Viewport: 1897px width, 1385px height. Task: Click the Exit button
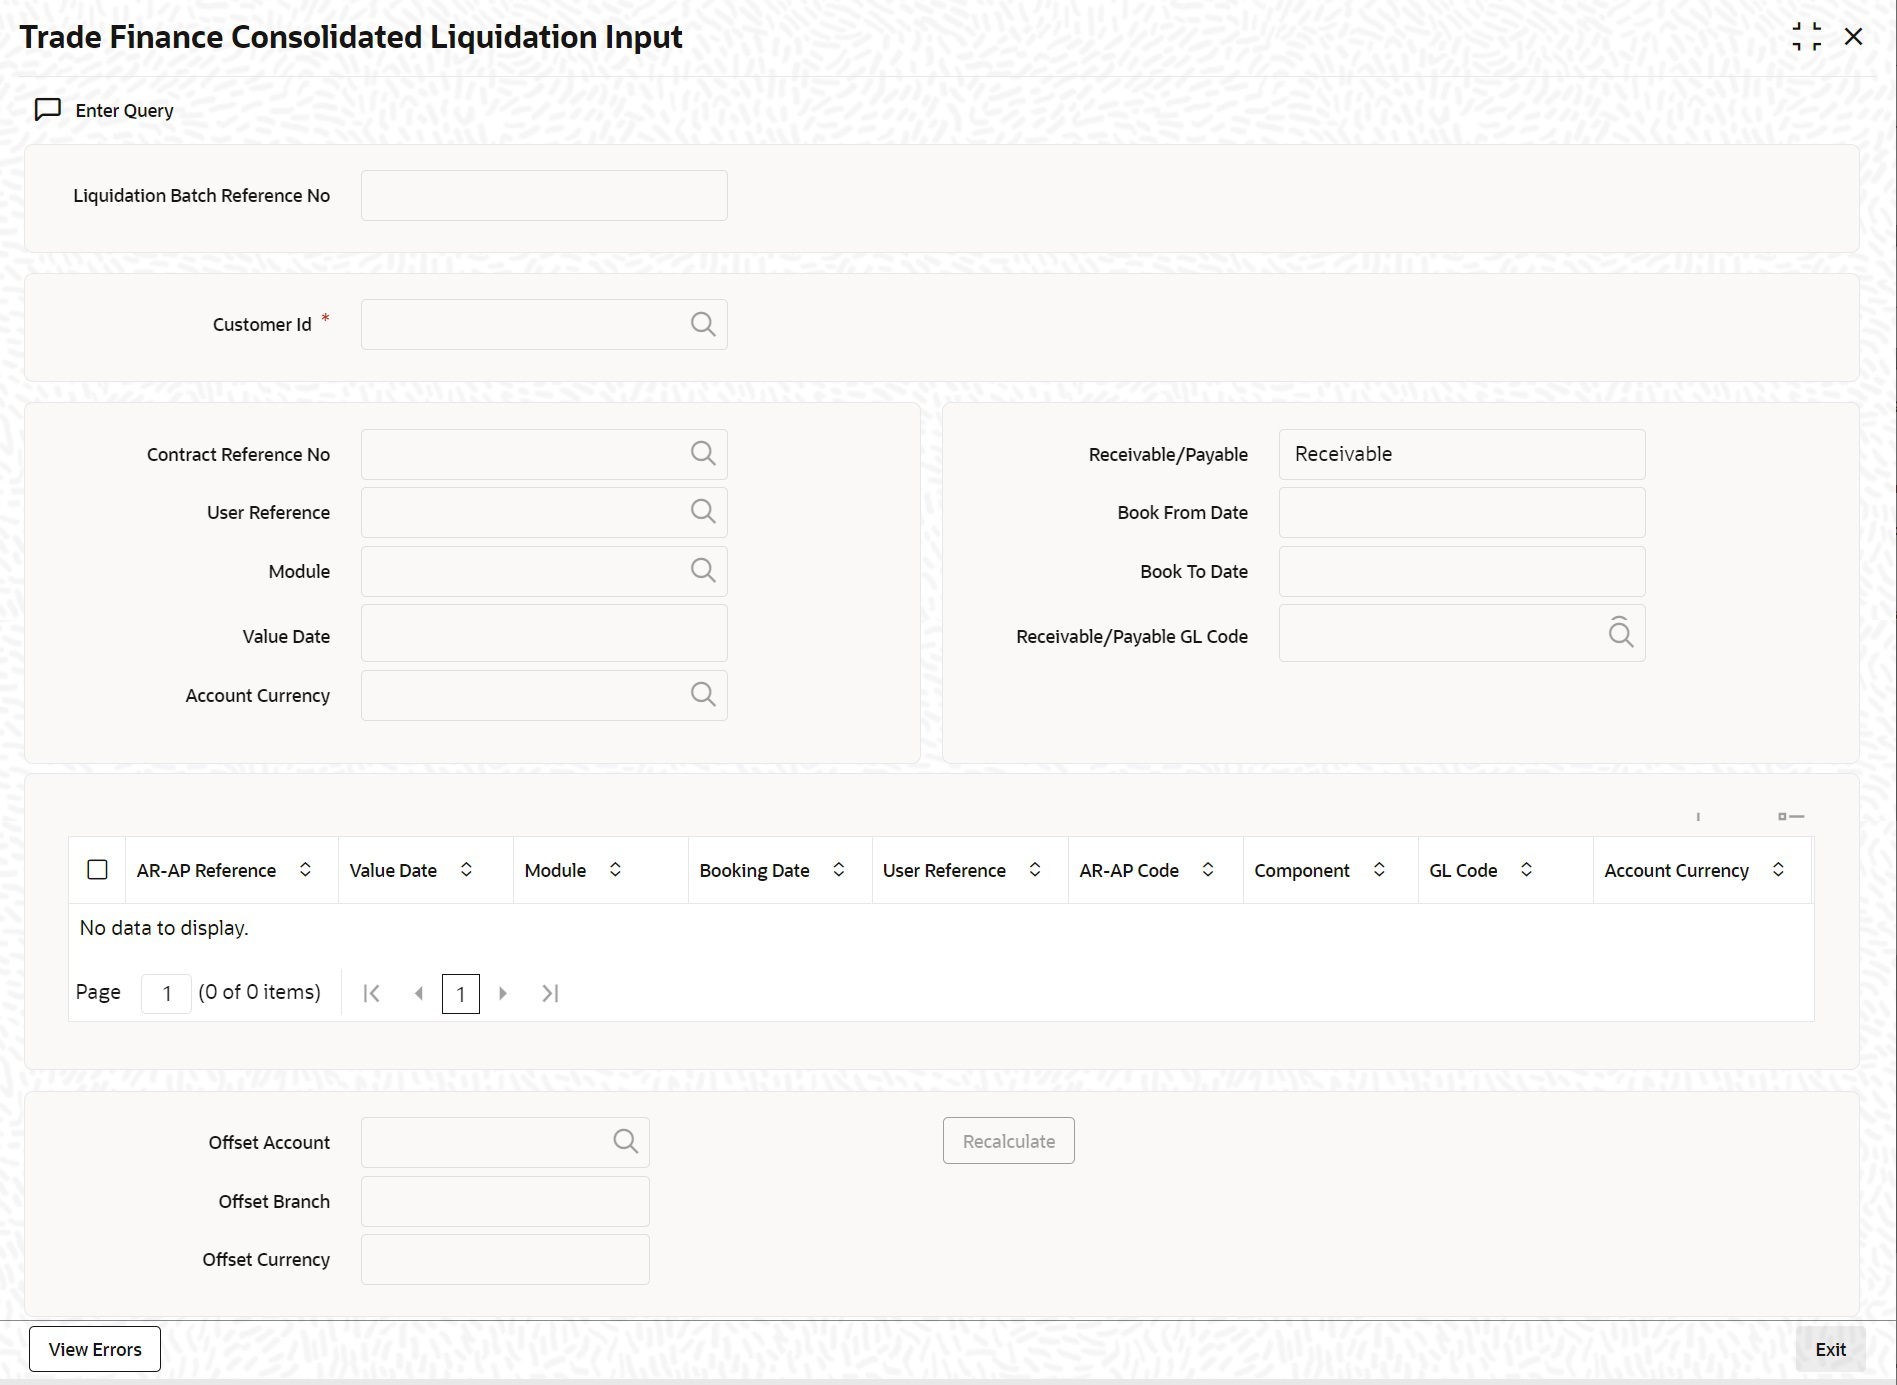click(x=1830, y=1349)
